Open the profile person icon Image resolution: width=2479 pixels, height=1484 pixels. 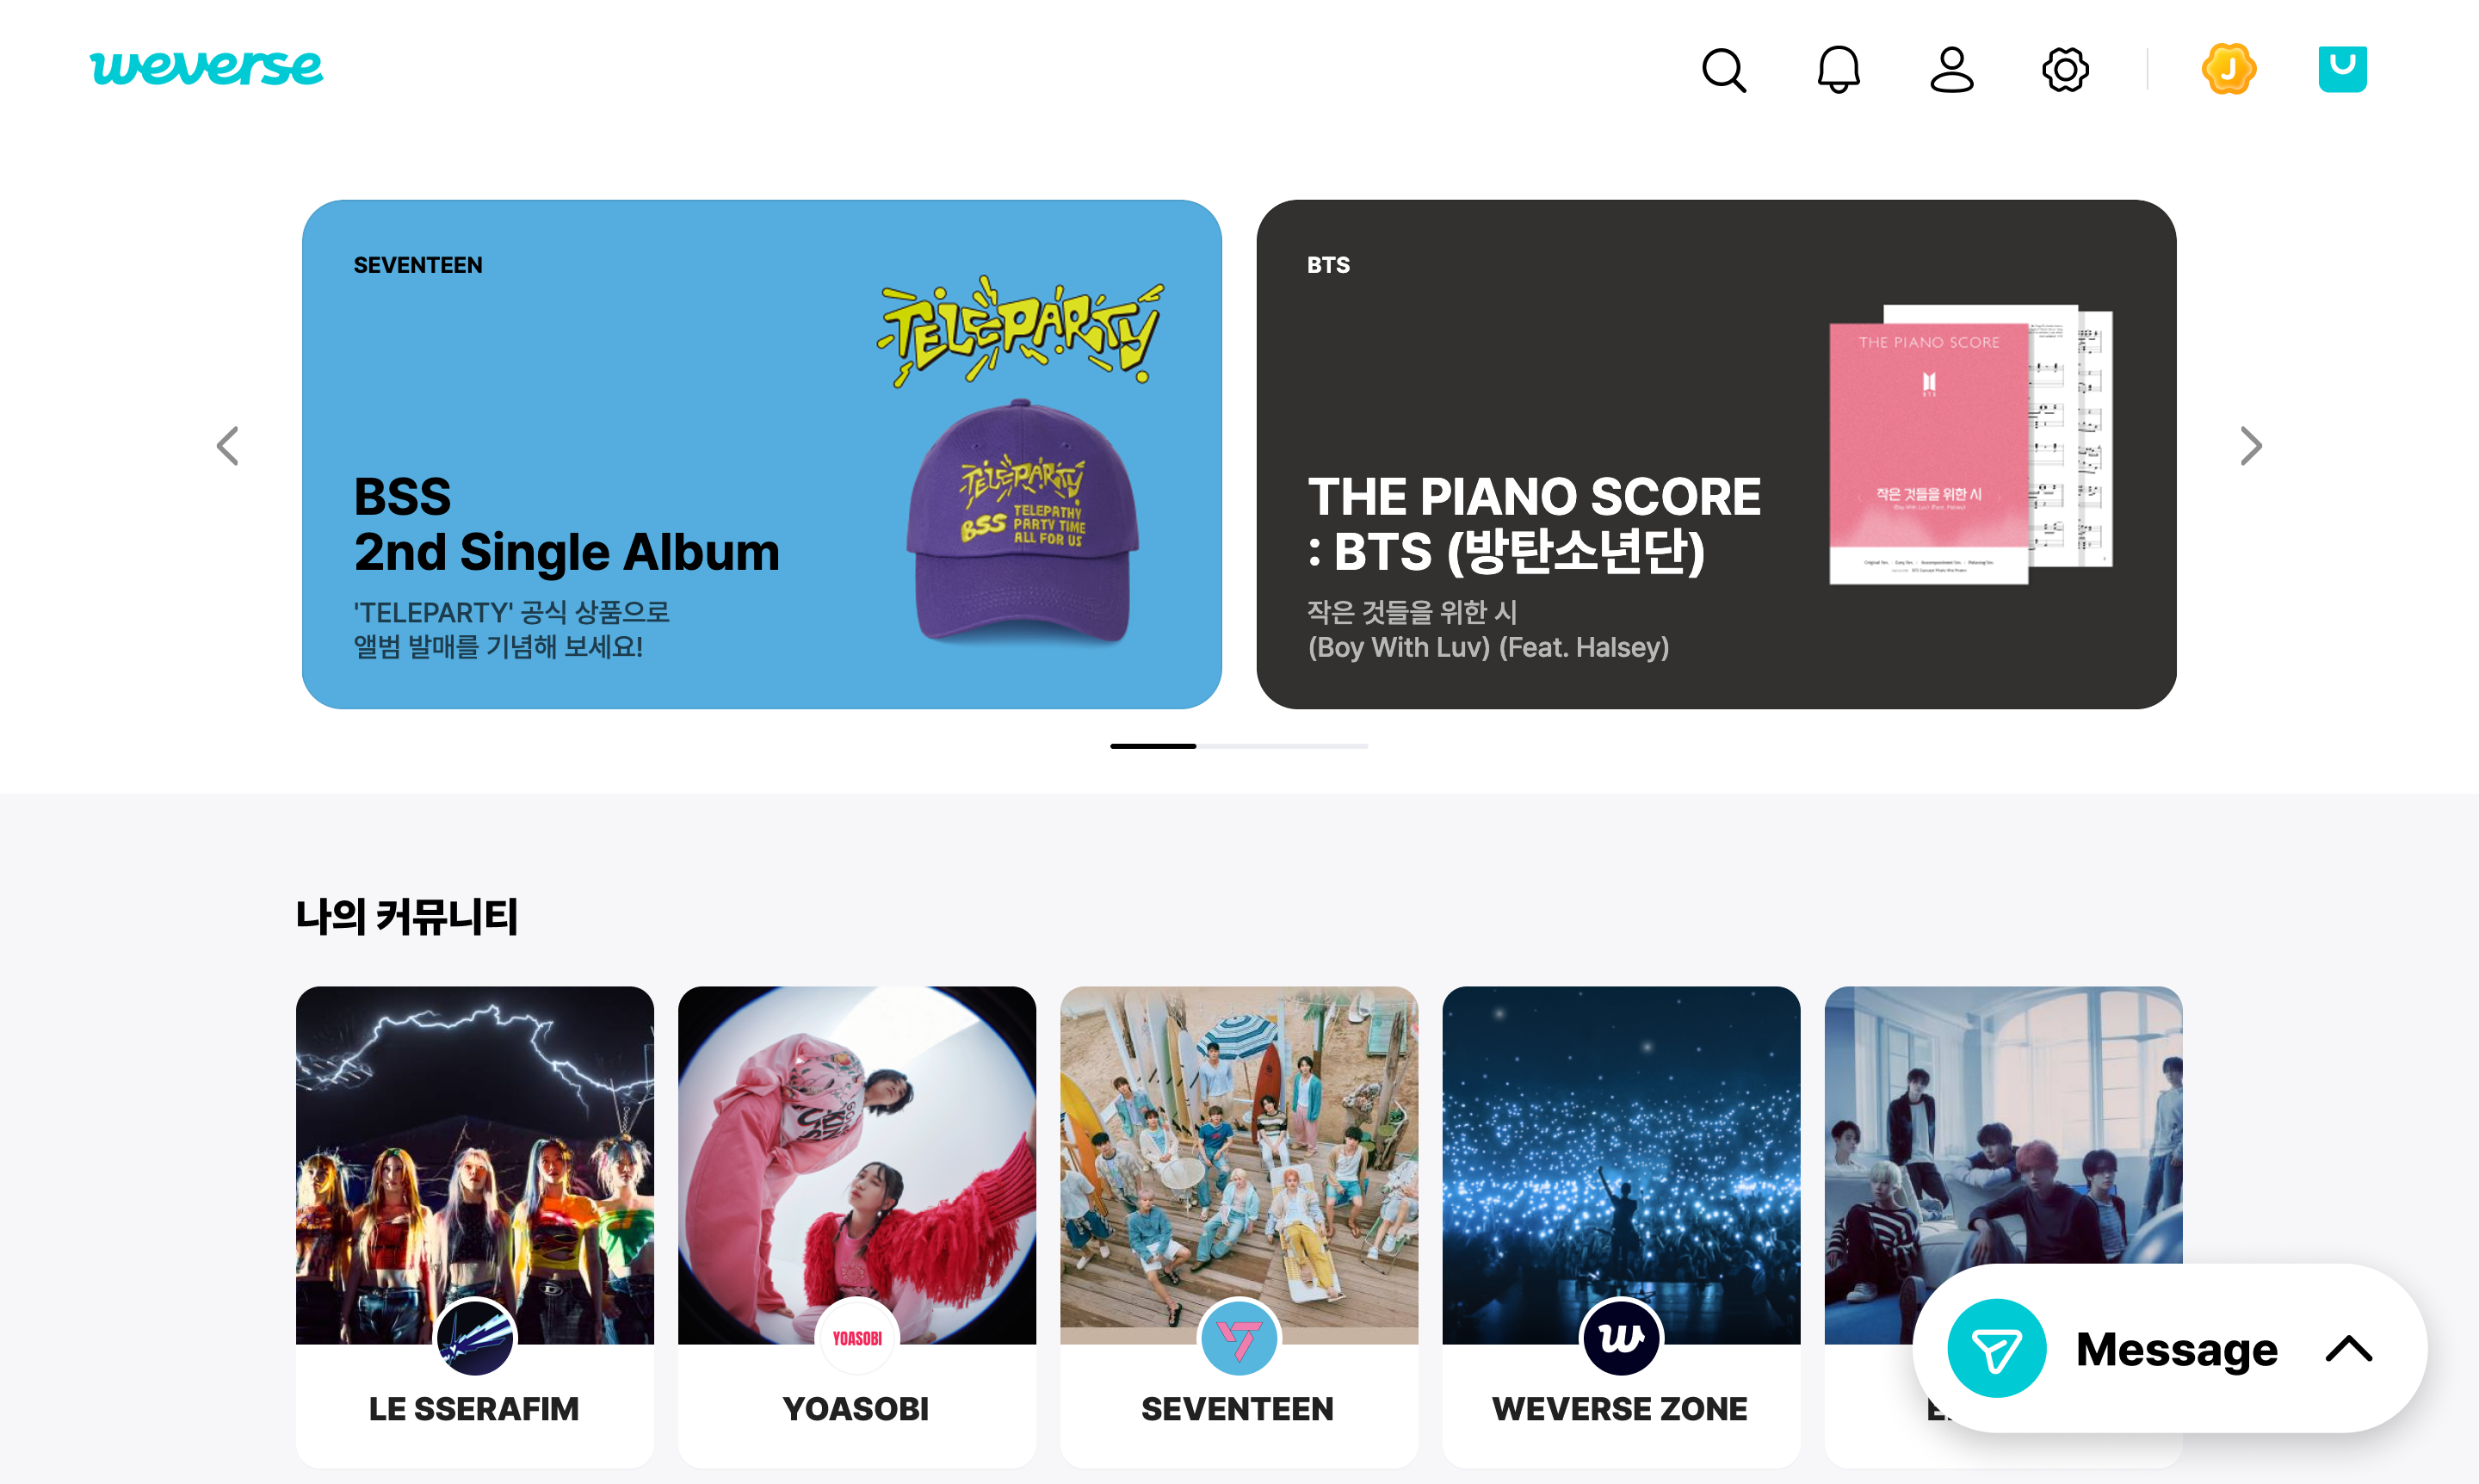click(x=1951, y=70)
